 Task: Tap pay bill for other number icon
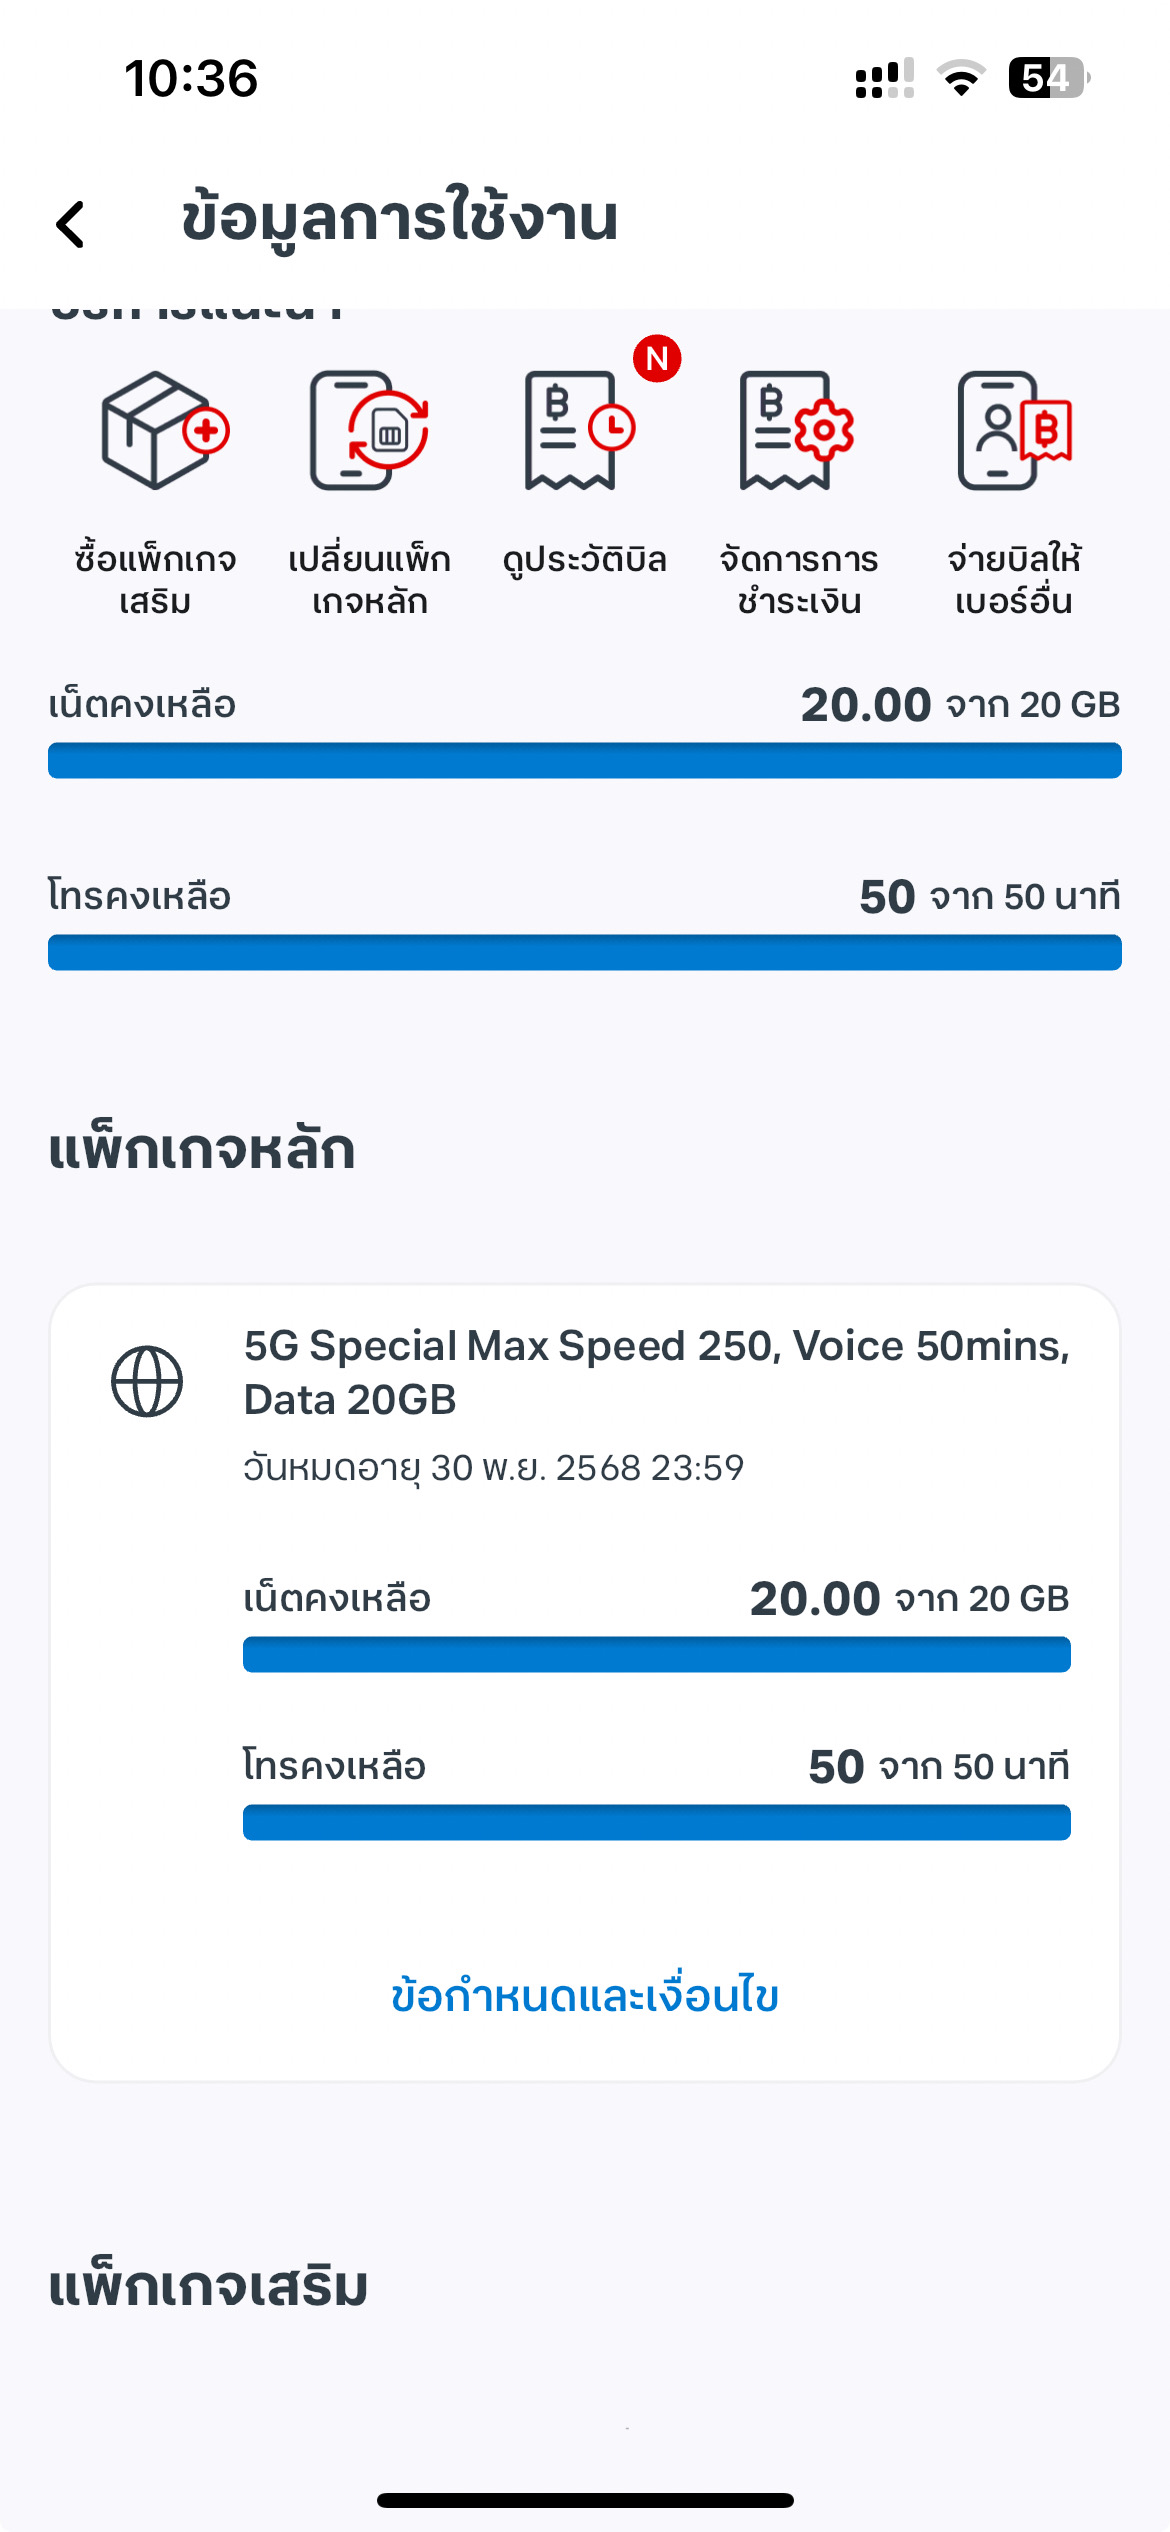coord(1013,430)
